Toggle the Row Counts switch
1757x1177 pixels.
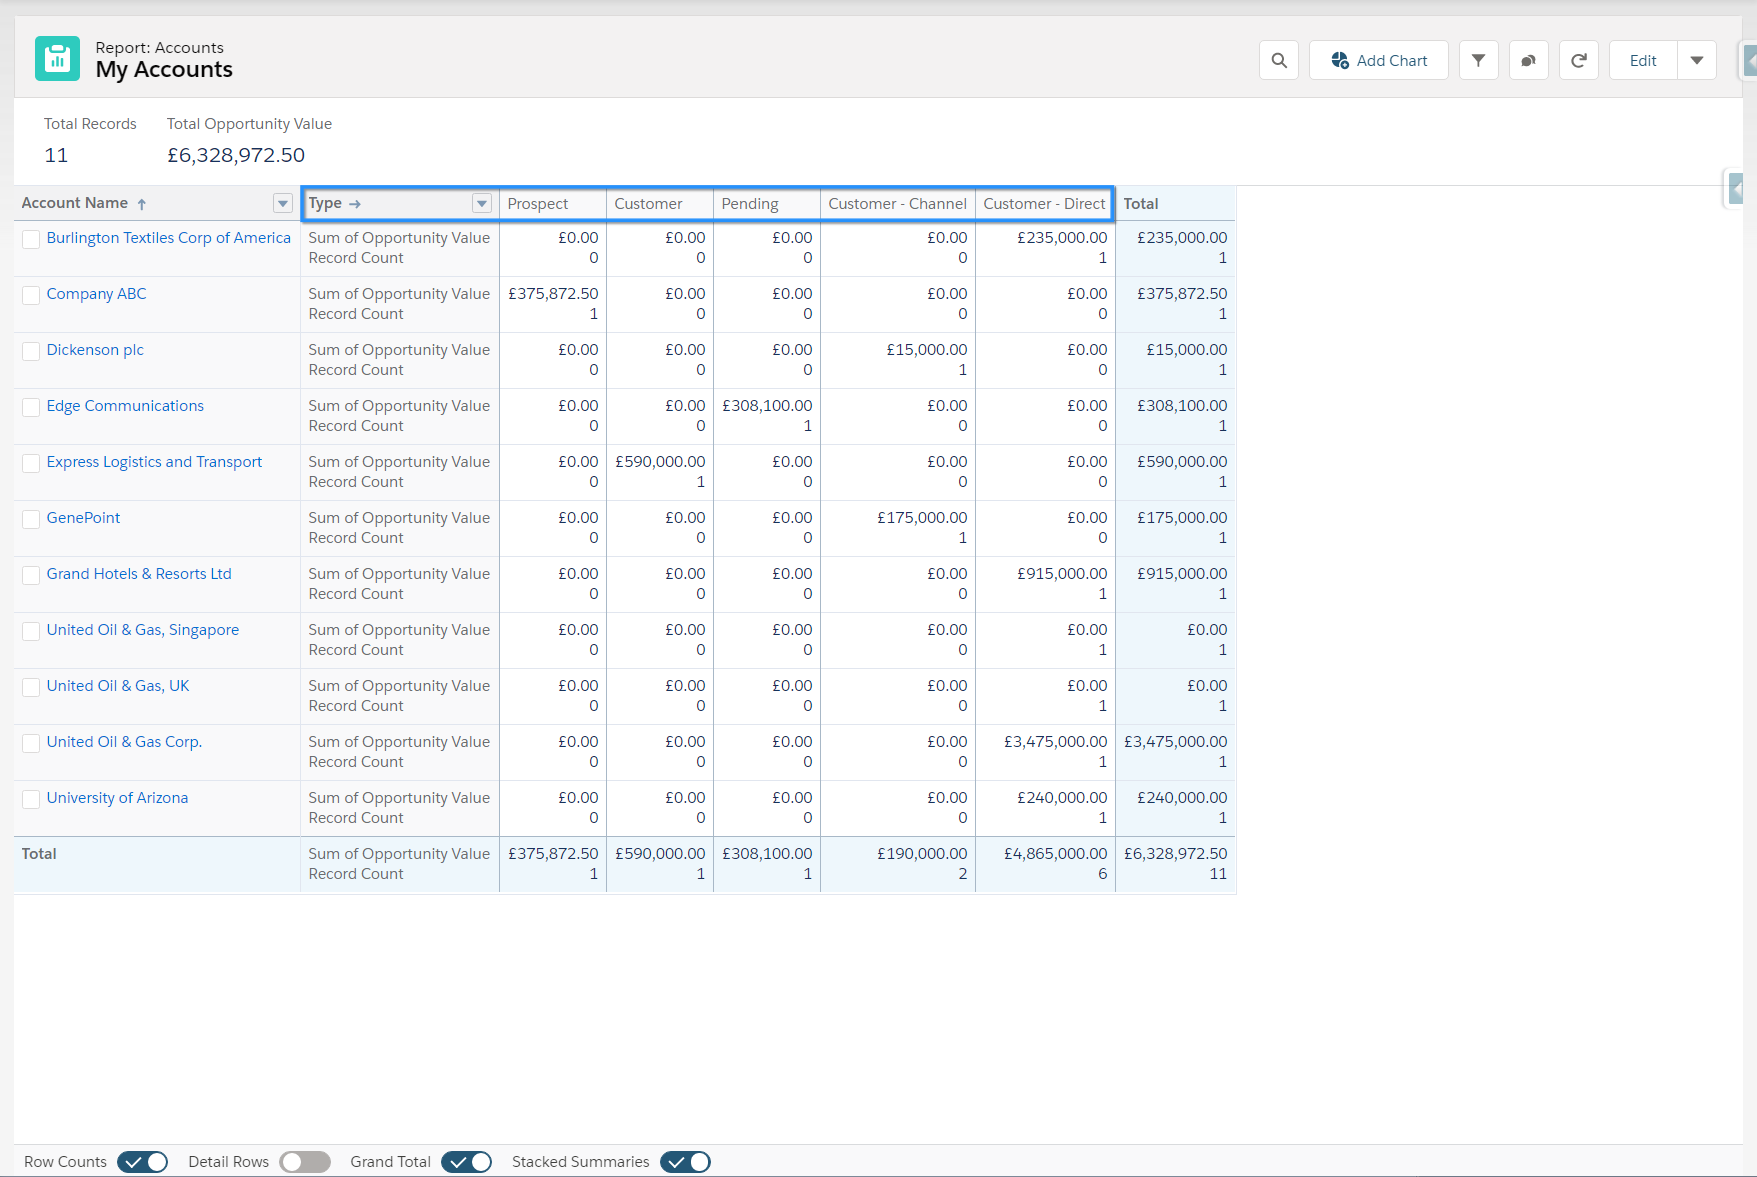pyautogui.click(x=142, y=1162)
